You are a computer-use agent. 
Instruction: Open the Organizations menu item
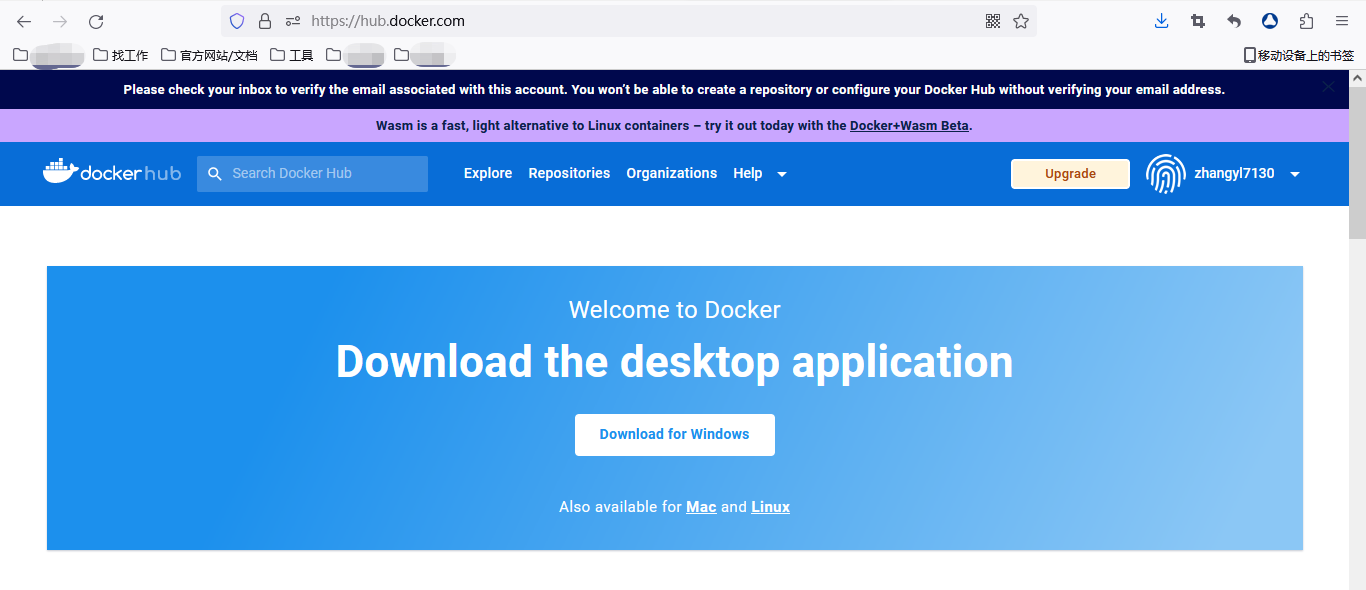point(672,173)
